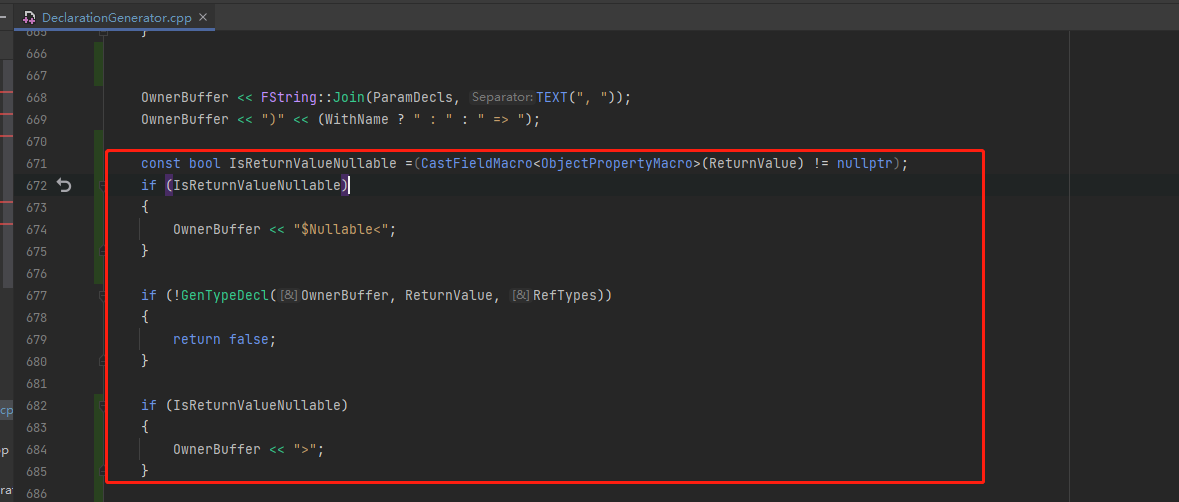Close the DeclarationGenerator.cpp tab
The image size is (1179, 502).
point(204,17)
